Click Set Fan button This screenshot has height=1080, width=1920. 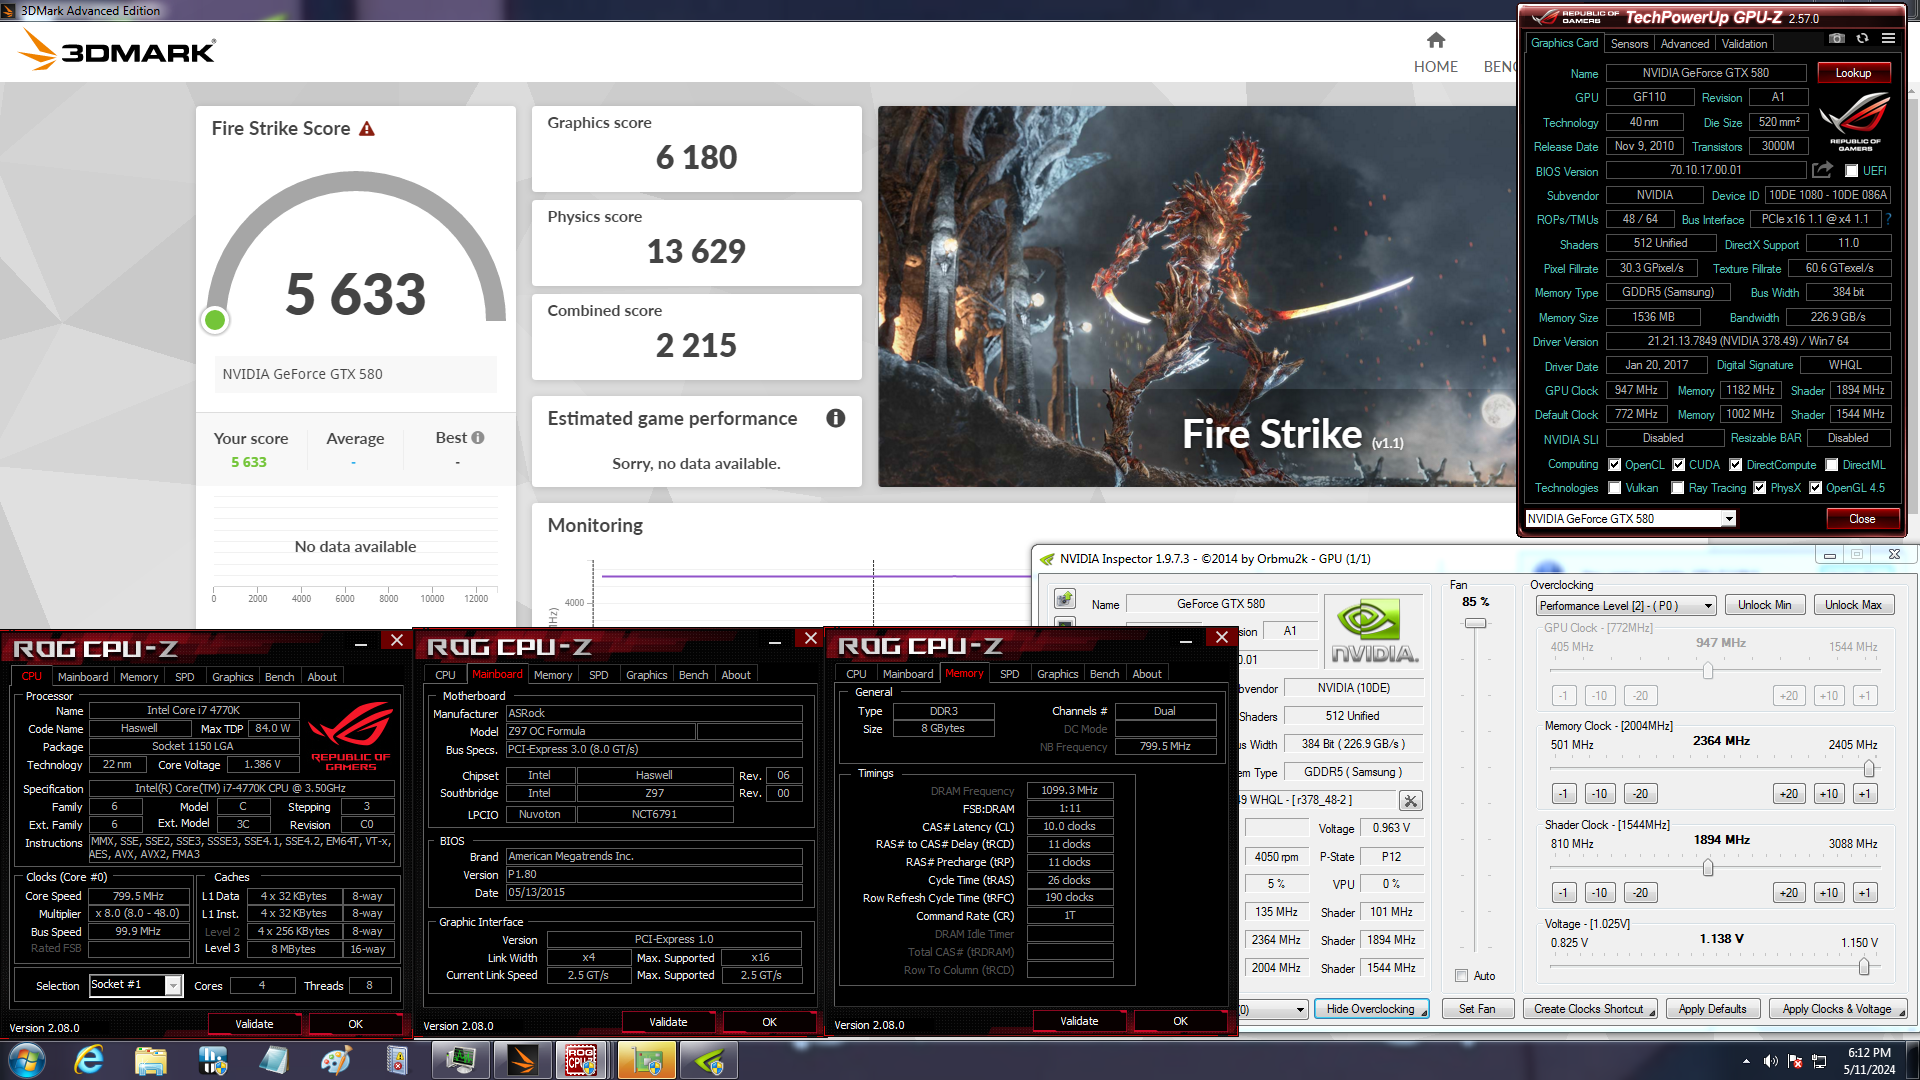(x=1477, y=1009)
